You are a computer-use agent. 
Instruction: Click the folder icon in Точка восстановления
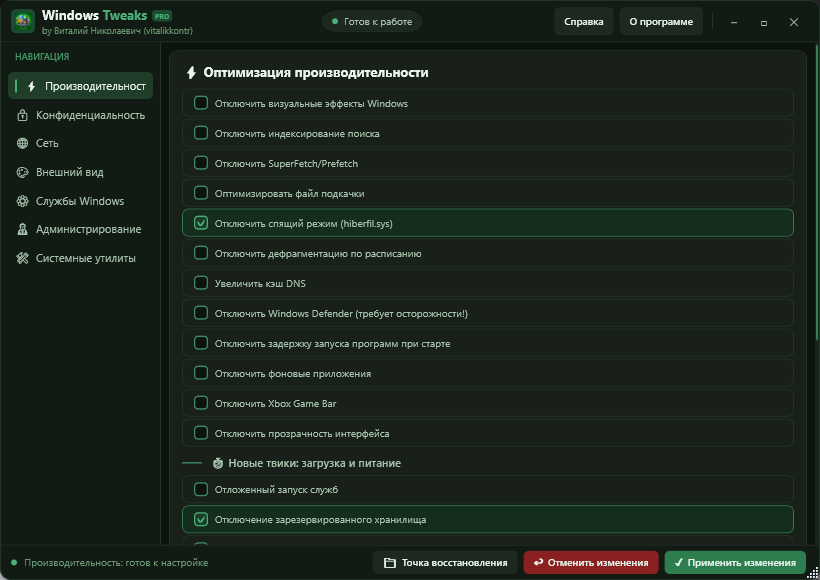click(x=390, y=563)
